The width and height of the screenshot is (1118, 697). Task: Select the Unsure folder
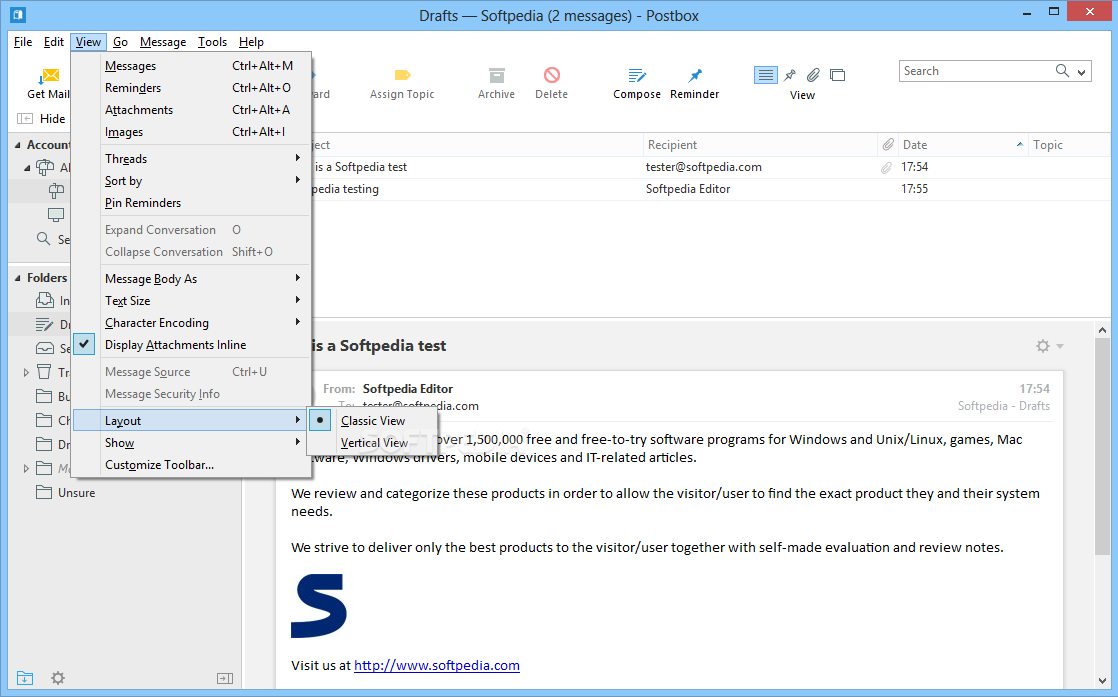(76, 492)
